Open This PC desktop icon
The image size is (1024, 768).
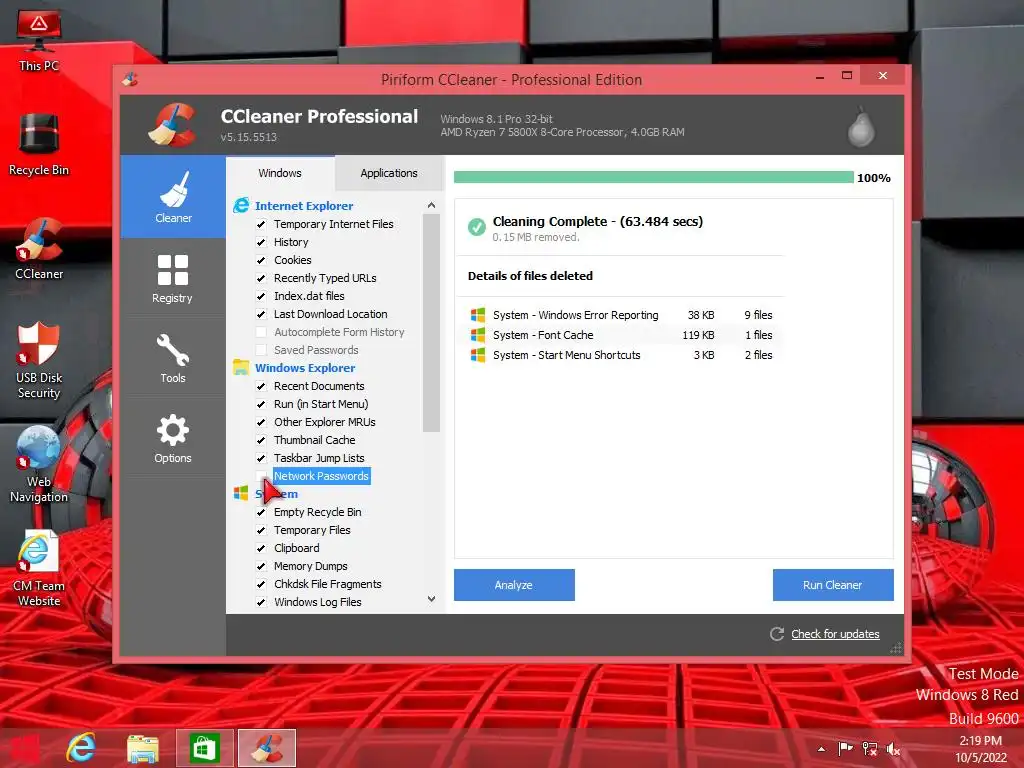coord(39,40)
